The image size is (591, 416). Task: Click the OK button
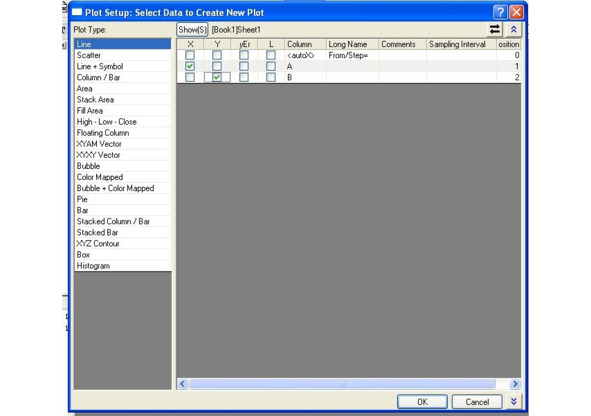pyautogui.click(x=422, y=402)
